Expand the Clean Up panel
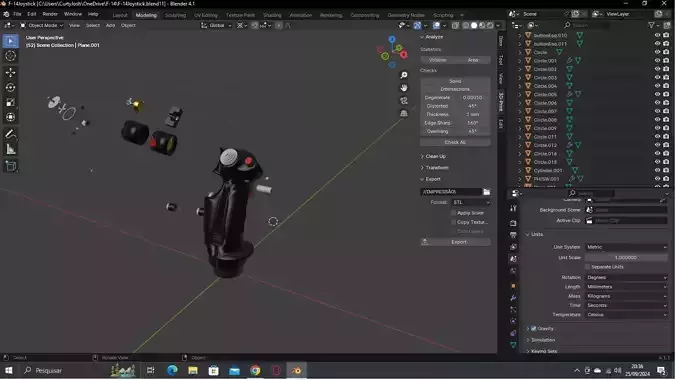Viewport: 676px width, 380px height. point(435,157)
